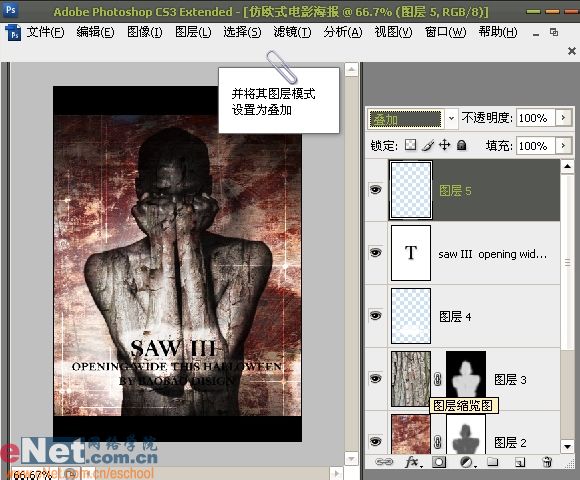Image resolution: width=580 pixels, height=480 pixels.
Task: Click the poster image in the canvas
Action: [178, 264]
